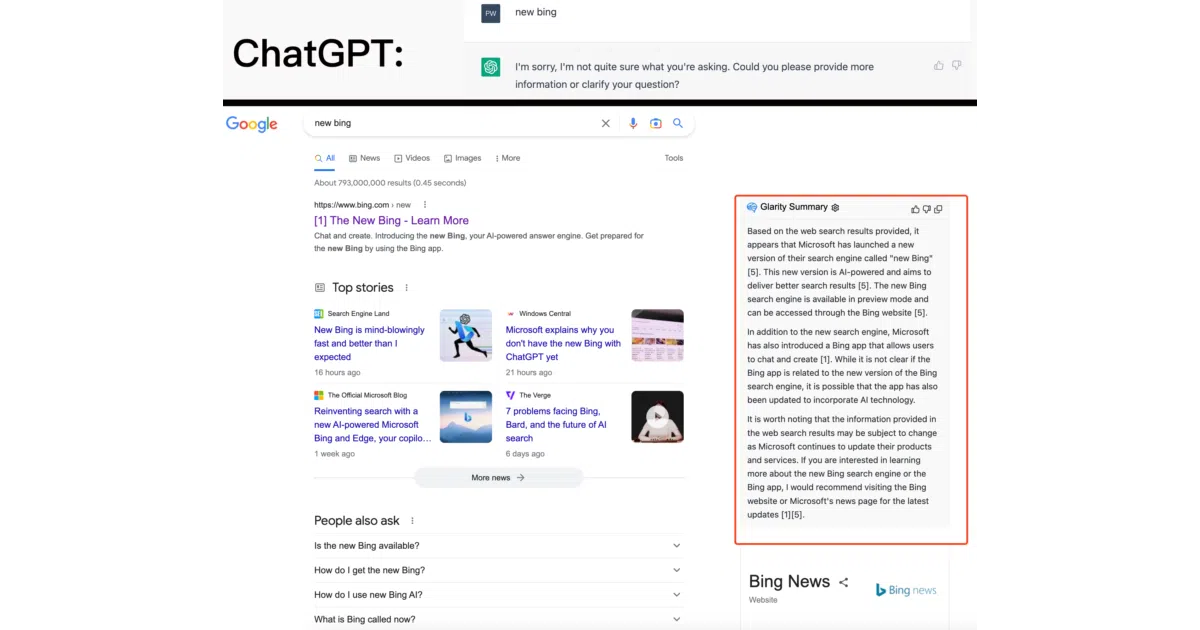Click the Bing news logo
Screen dimensions: 1200x630
pyautogui.click(x=906, y=590)
